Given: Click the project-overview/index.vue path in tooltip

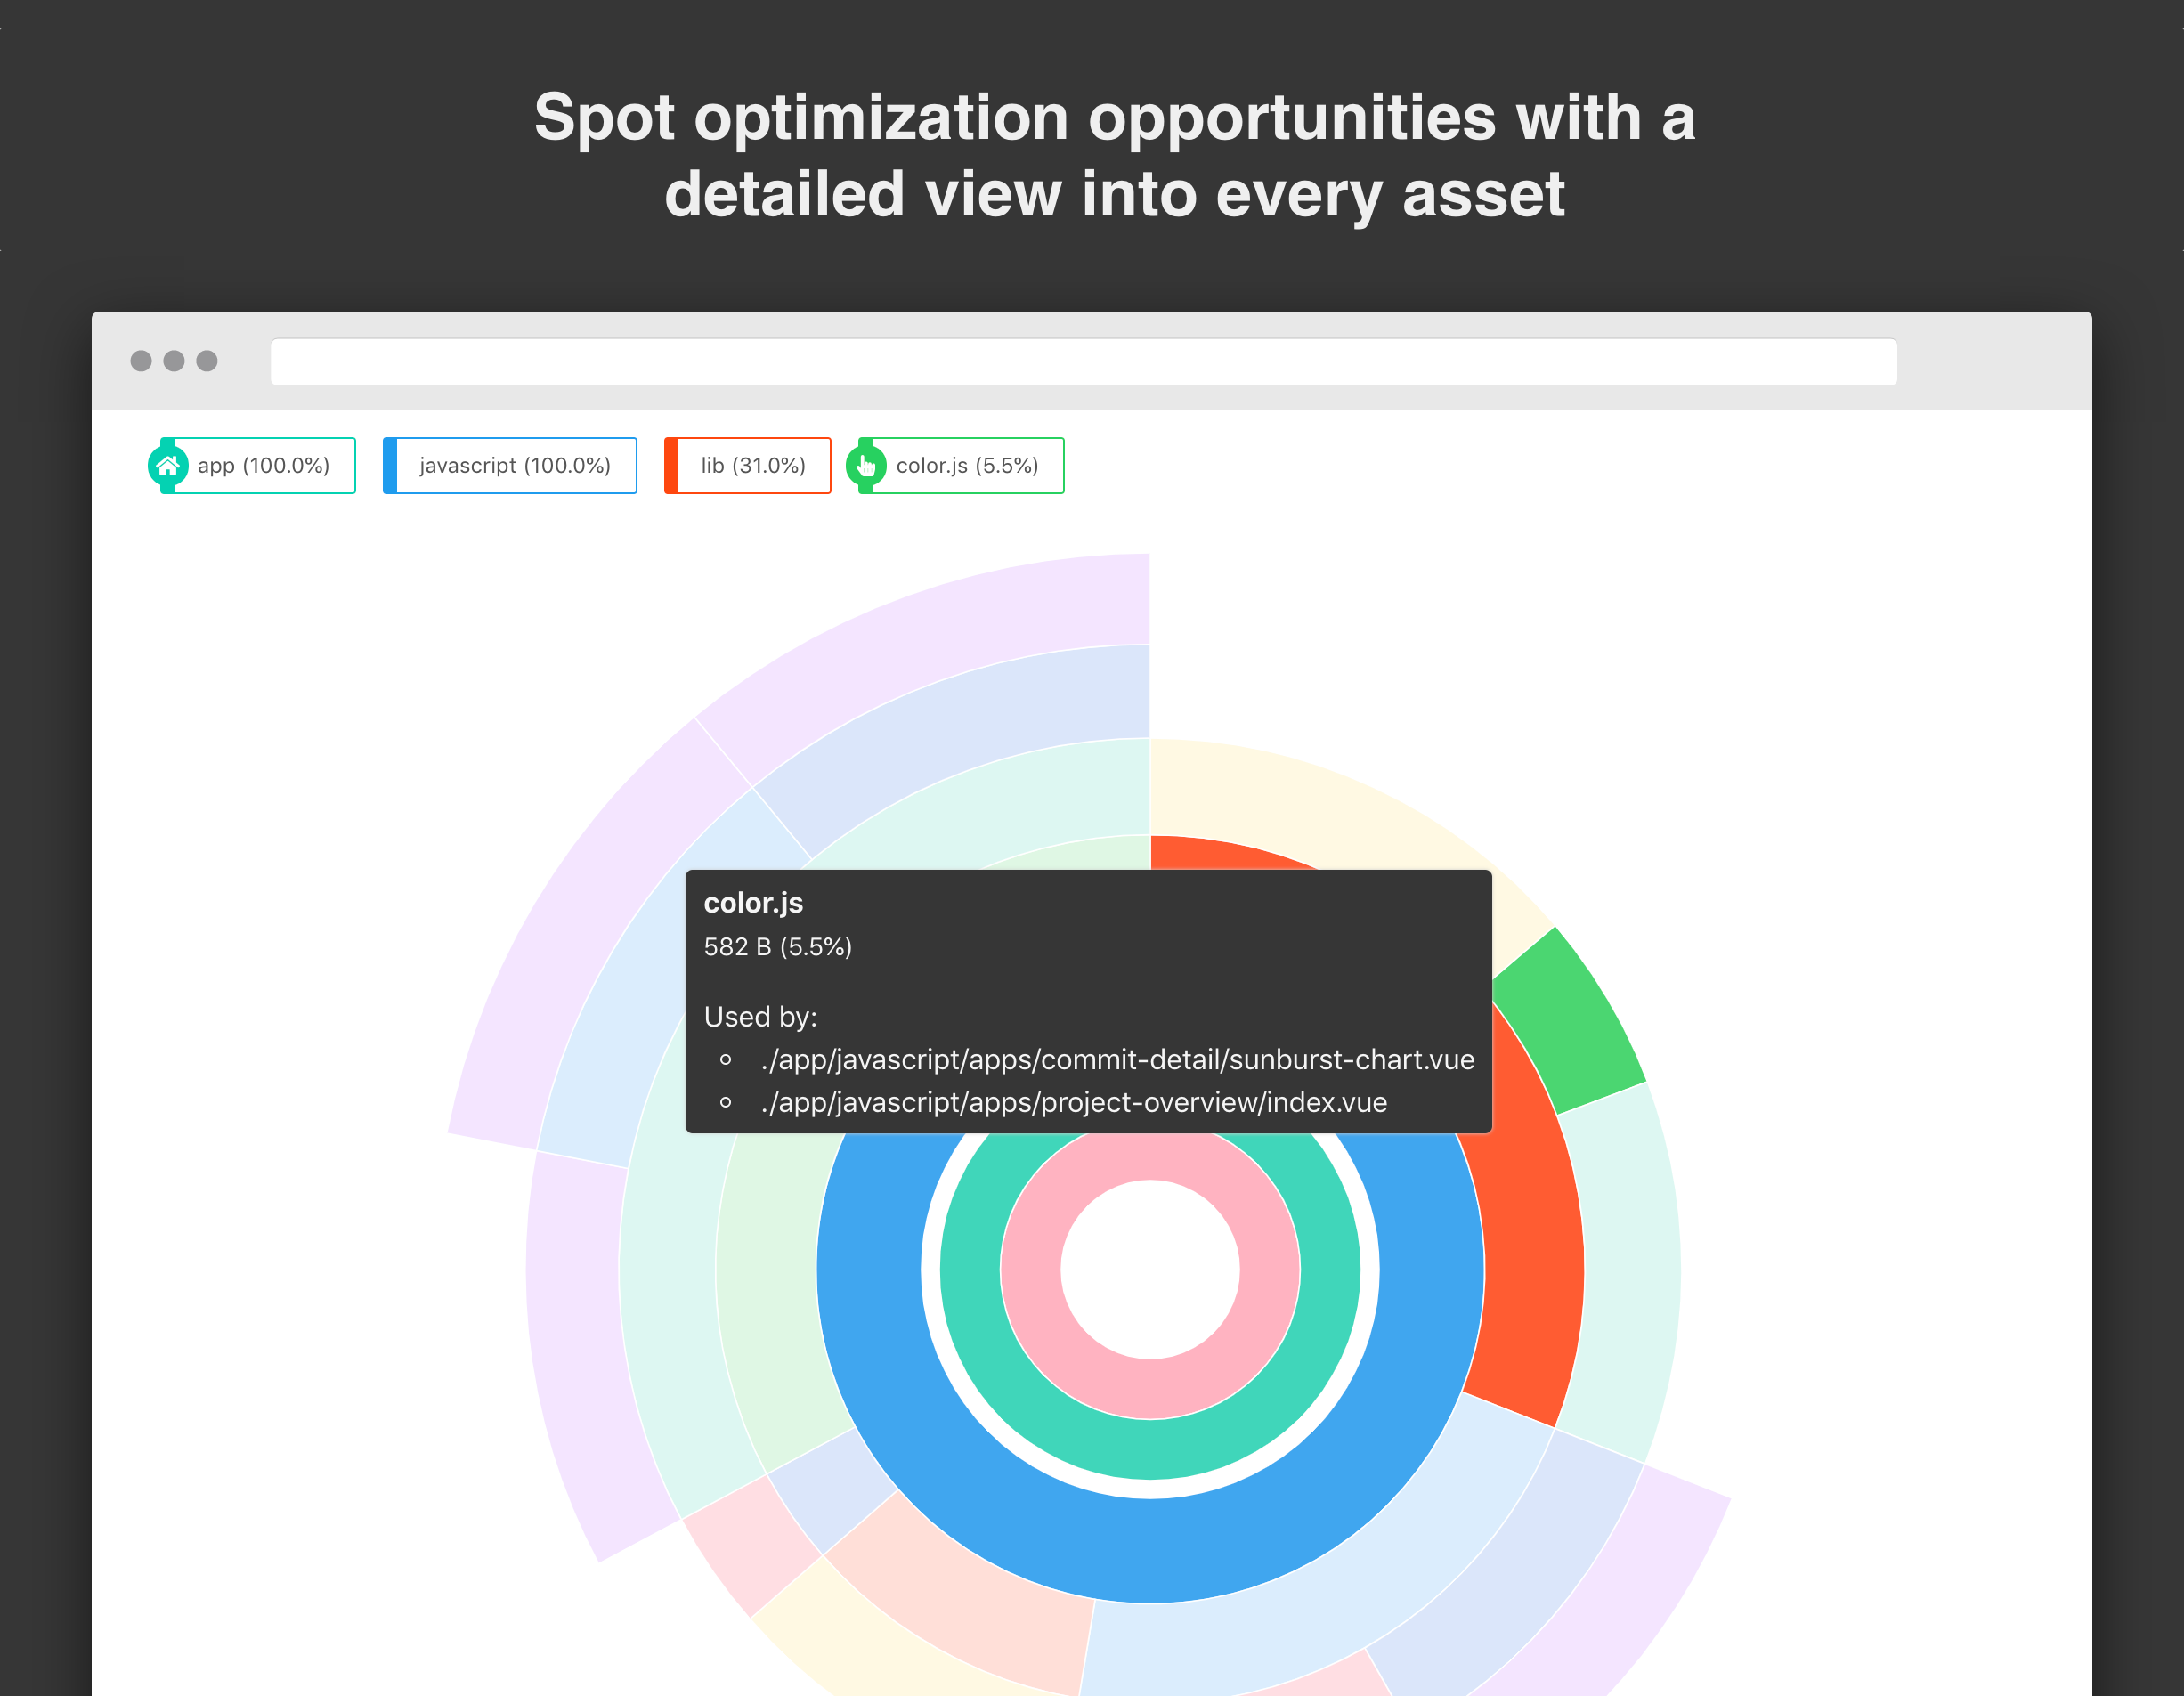Looking at the screenshot, I should (x=1073, y=1102).
